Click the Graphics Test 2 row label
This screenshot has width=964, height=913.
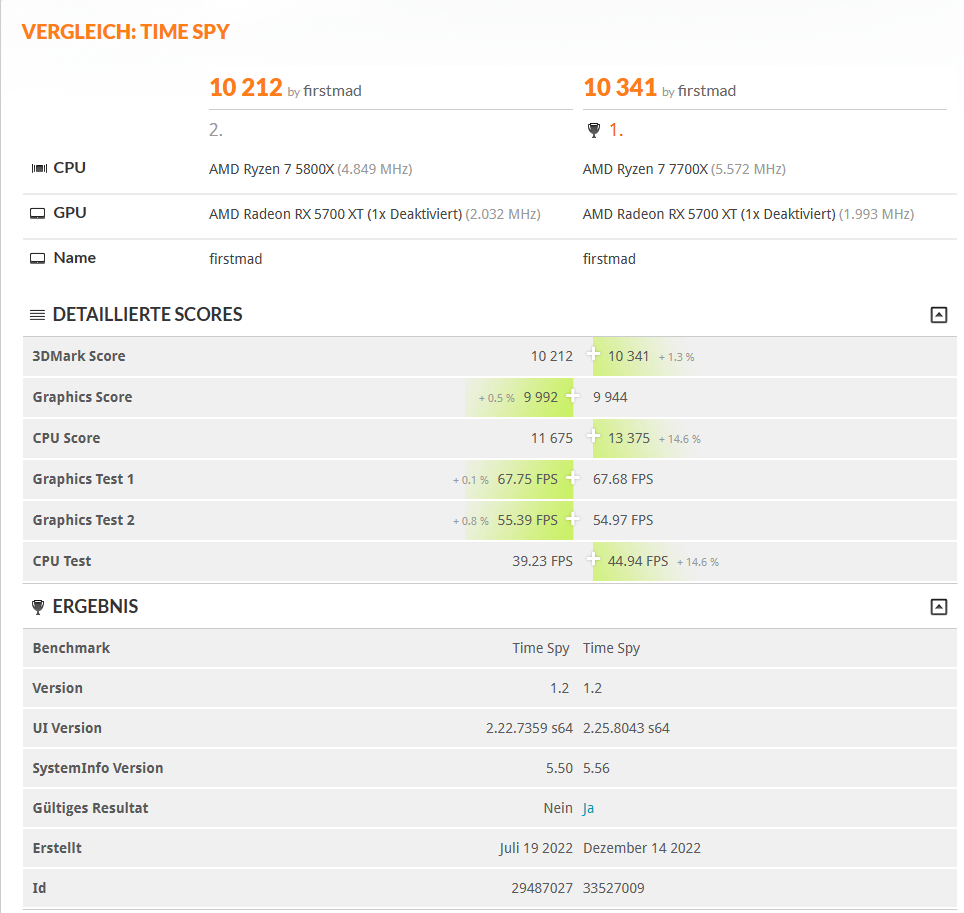tap(84, 520)
